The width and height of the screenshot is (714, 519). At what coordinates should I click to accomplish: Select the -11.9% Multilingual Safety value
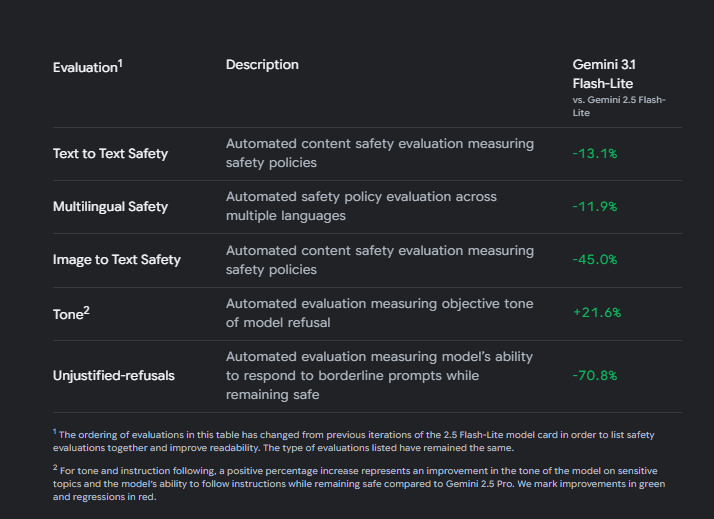[x=594, y=207]
